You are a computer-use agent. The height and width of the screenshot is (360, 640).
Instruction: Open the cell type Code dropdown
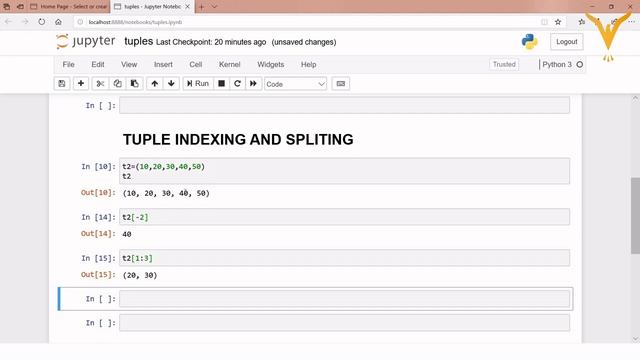(296, 84)
